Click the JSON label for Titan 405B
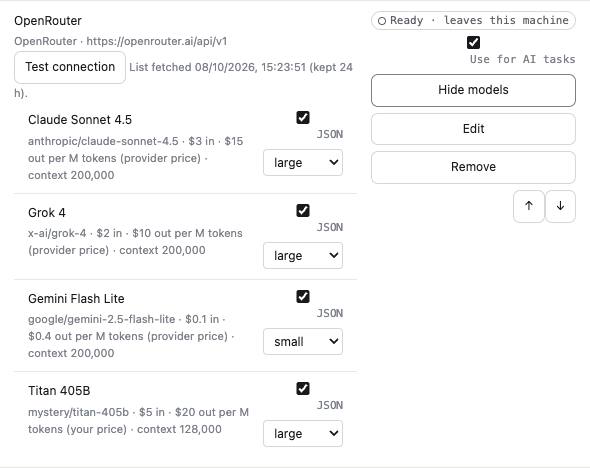590x468 pixels. coord(330,405)
